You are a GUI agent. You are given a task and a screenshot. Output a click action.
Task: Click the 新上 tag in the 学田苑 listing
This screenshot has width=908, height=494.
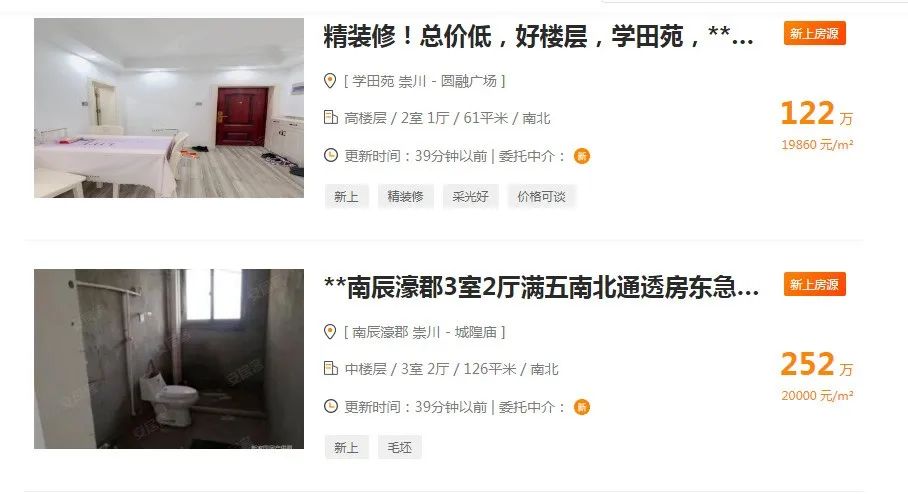point(346,197)
